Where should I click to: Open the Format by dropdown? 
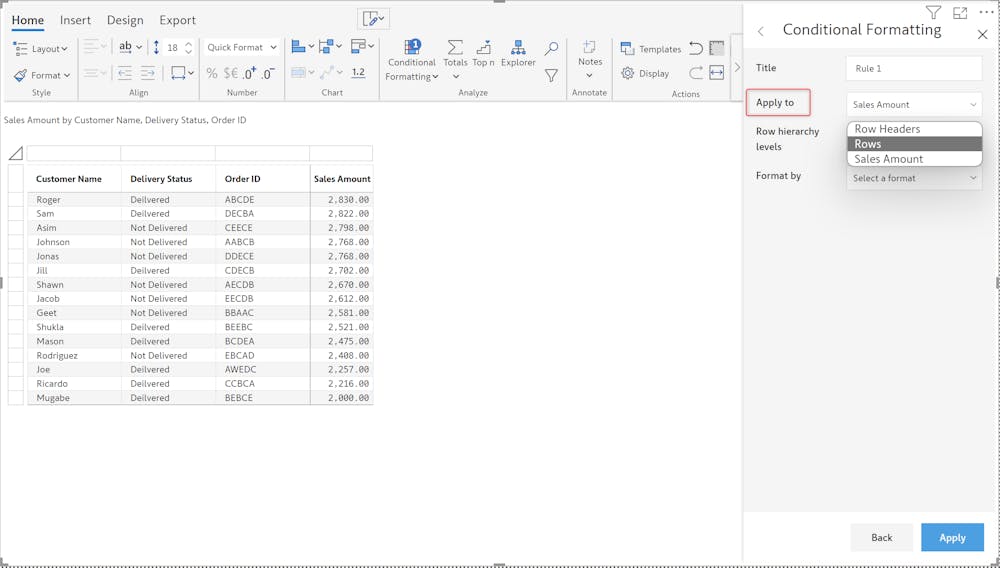pyautogui.click(x=914, y=178)
